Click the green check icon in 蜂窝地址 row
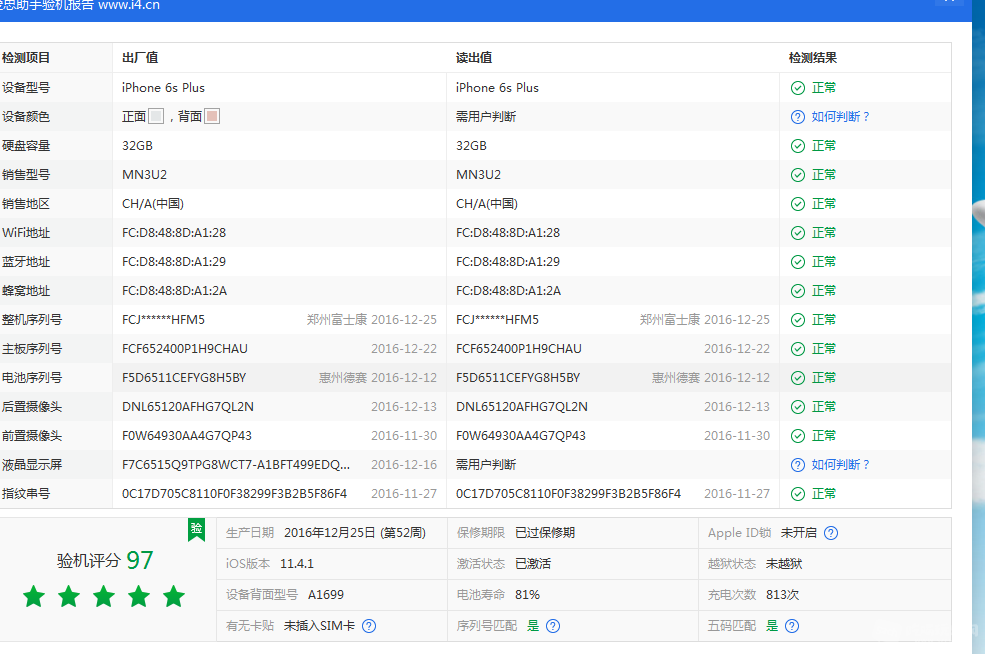The height and width of the screenshot is (654, 985). [x=798, y=291]
